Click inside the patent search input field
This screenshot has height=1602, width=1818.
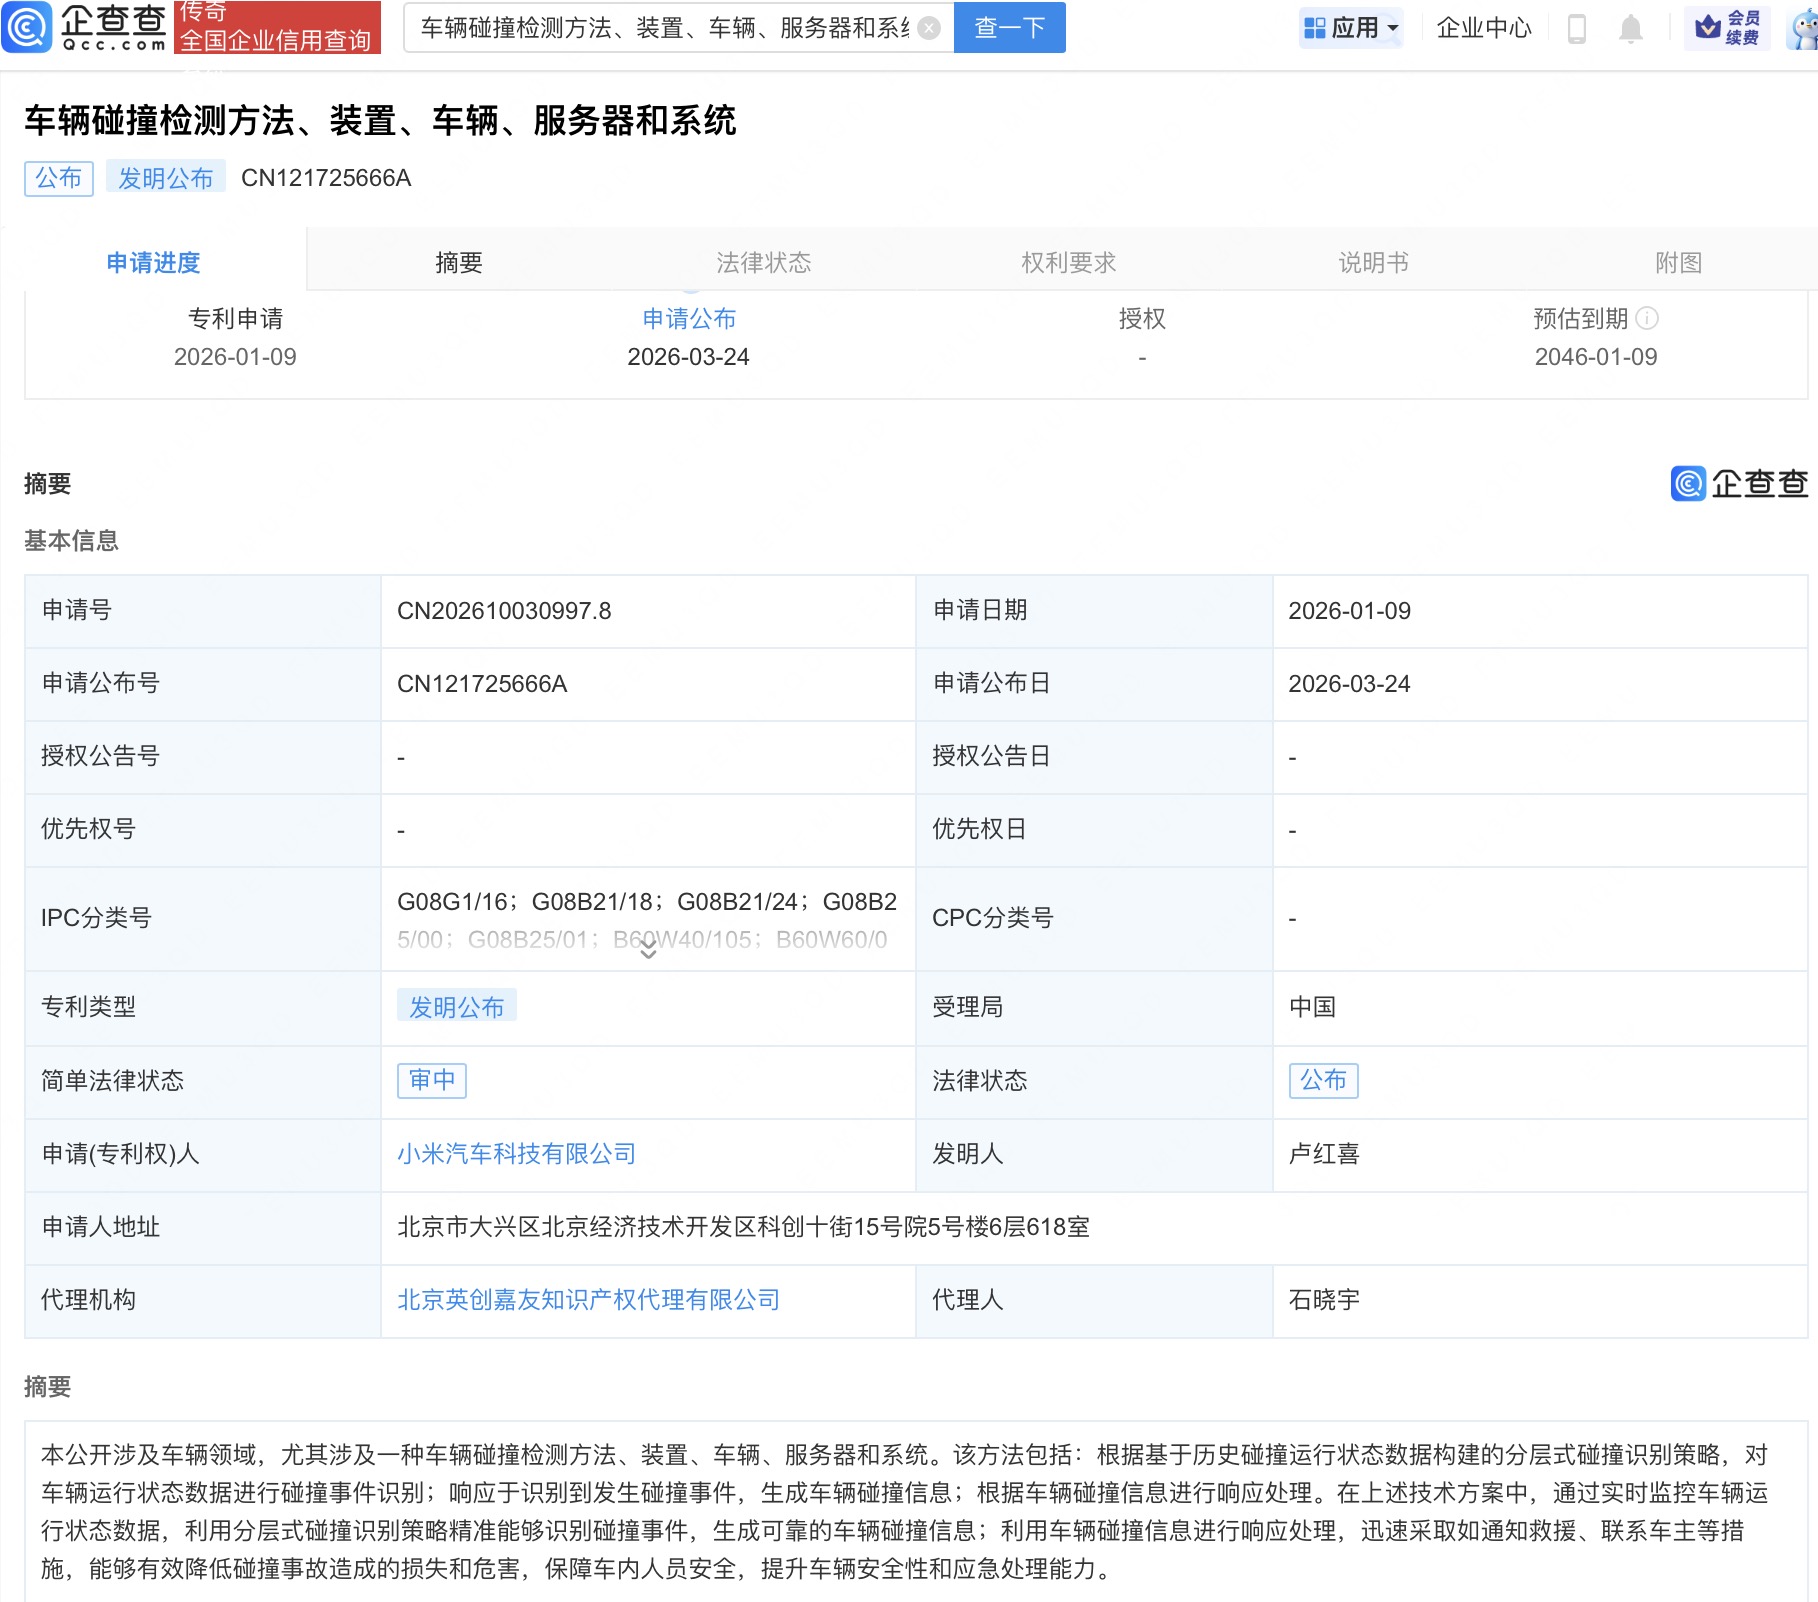click(x=670, y=28)
